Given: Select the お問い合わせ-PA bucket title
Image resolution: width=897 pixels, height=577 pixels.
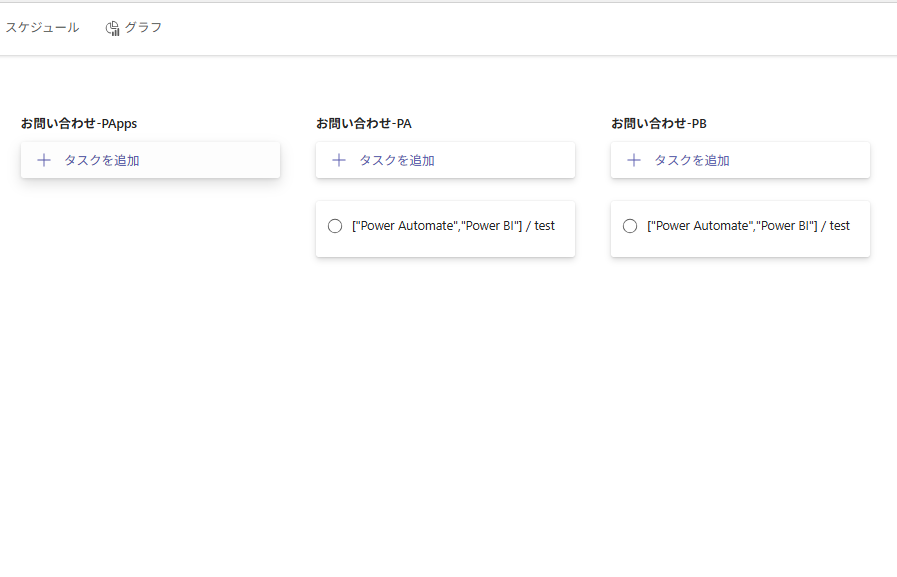Looking at the screenshot, I should [364, 124].
